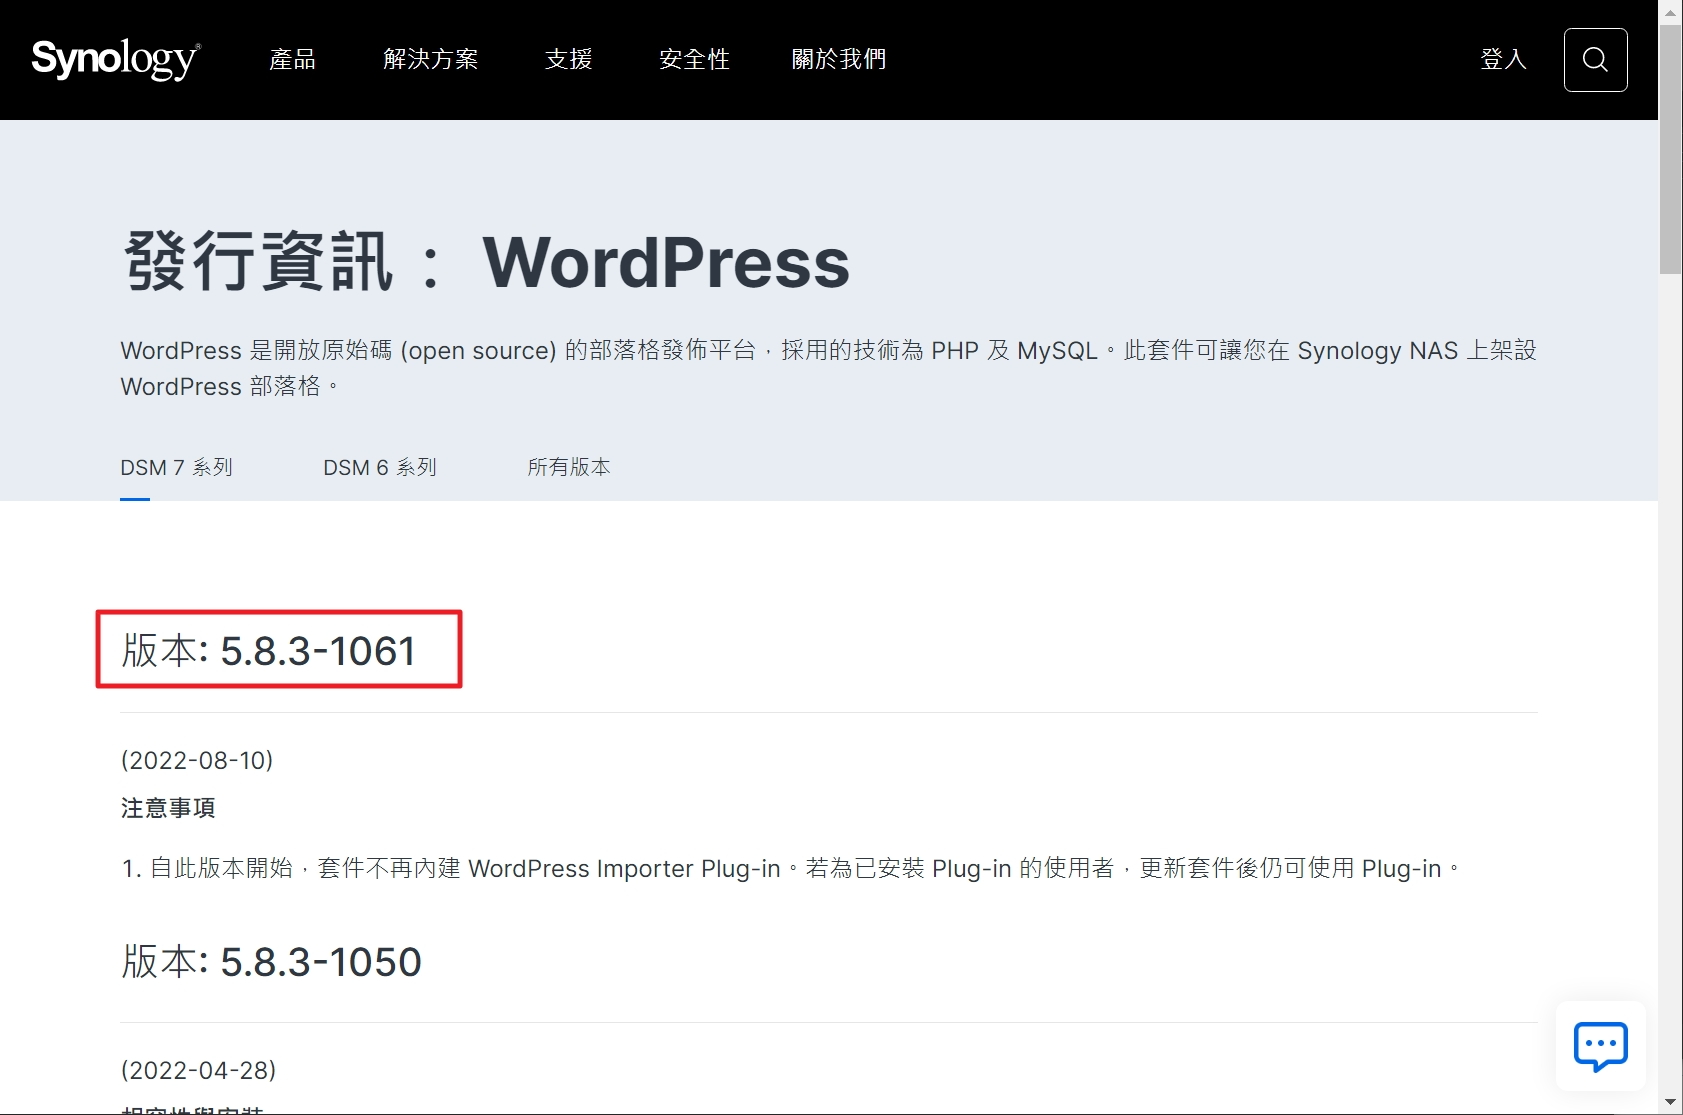Click the 發行資訊： WordPress page title
This screenshot has width=1683, height=1115.
click(487, 262)
